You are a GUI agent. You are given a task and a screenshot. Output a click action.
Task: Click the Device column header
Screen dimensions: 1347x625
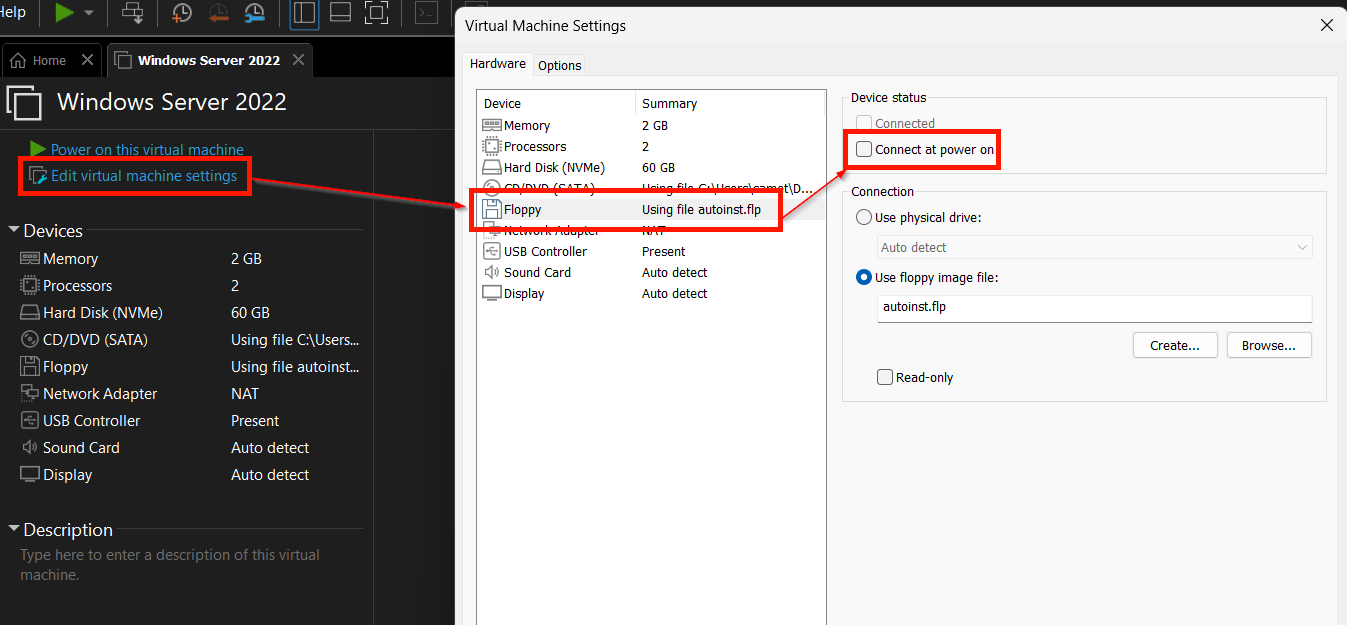tap(556, 103)
